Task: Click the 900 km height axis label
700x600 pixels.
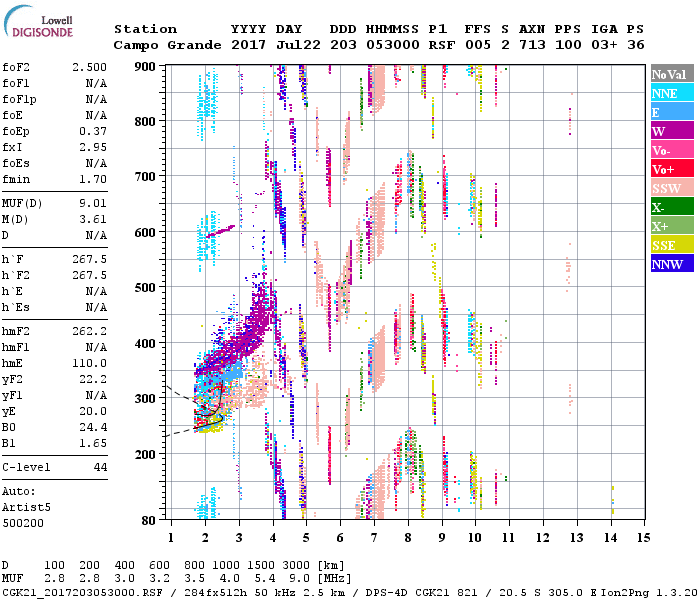Action: [147, 66]
